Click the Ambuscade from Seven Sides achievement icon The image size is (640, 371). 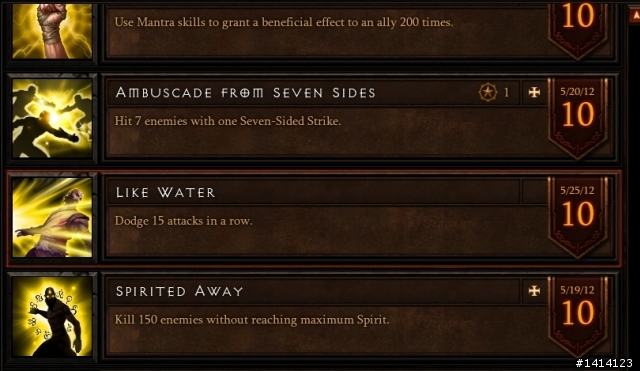[x=52, y=118]
